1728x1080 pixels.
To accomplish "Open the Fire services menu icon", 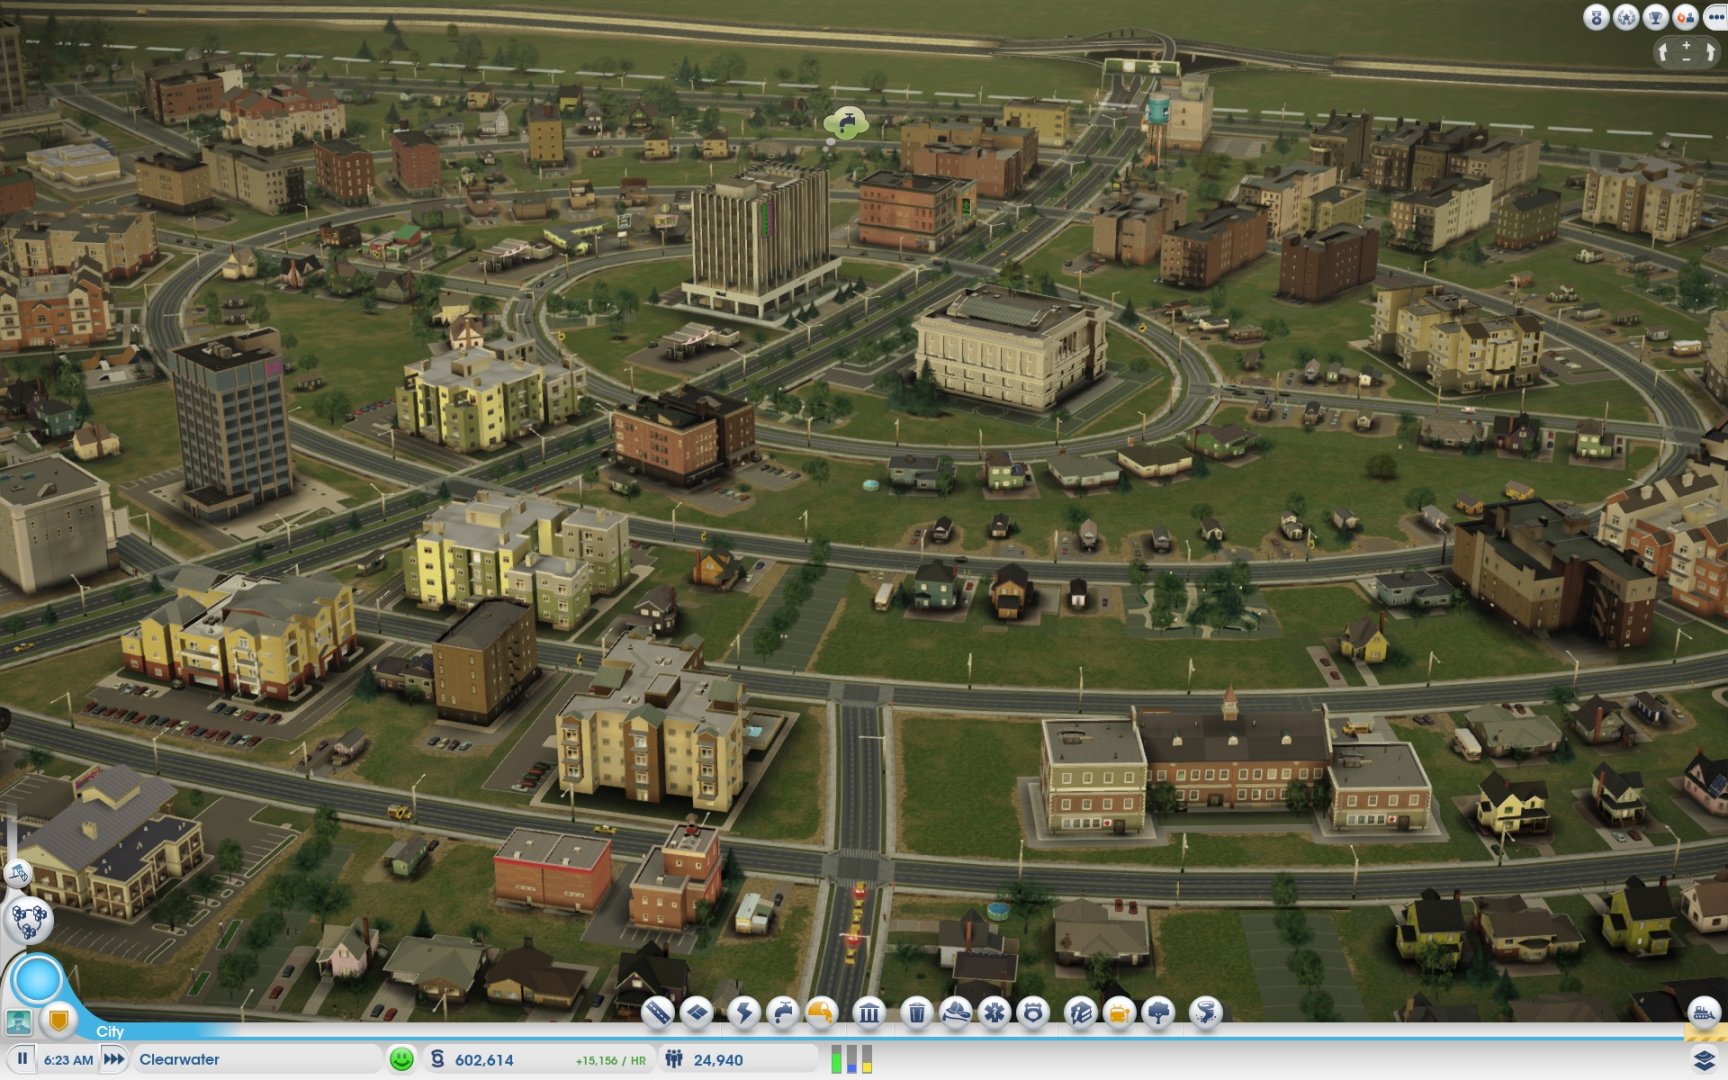I will 956,1013.
